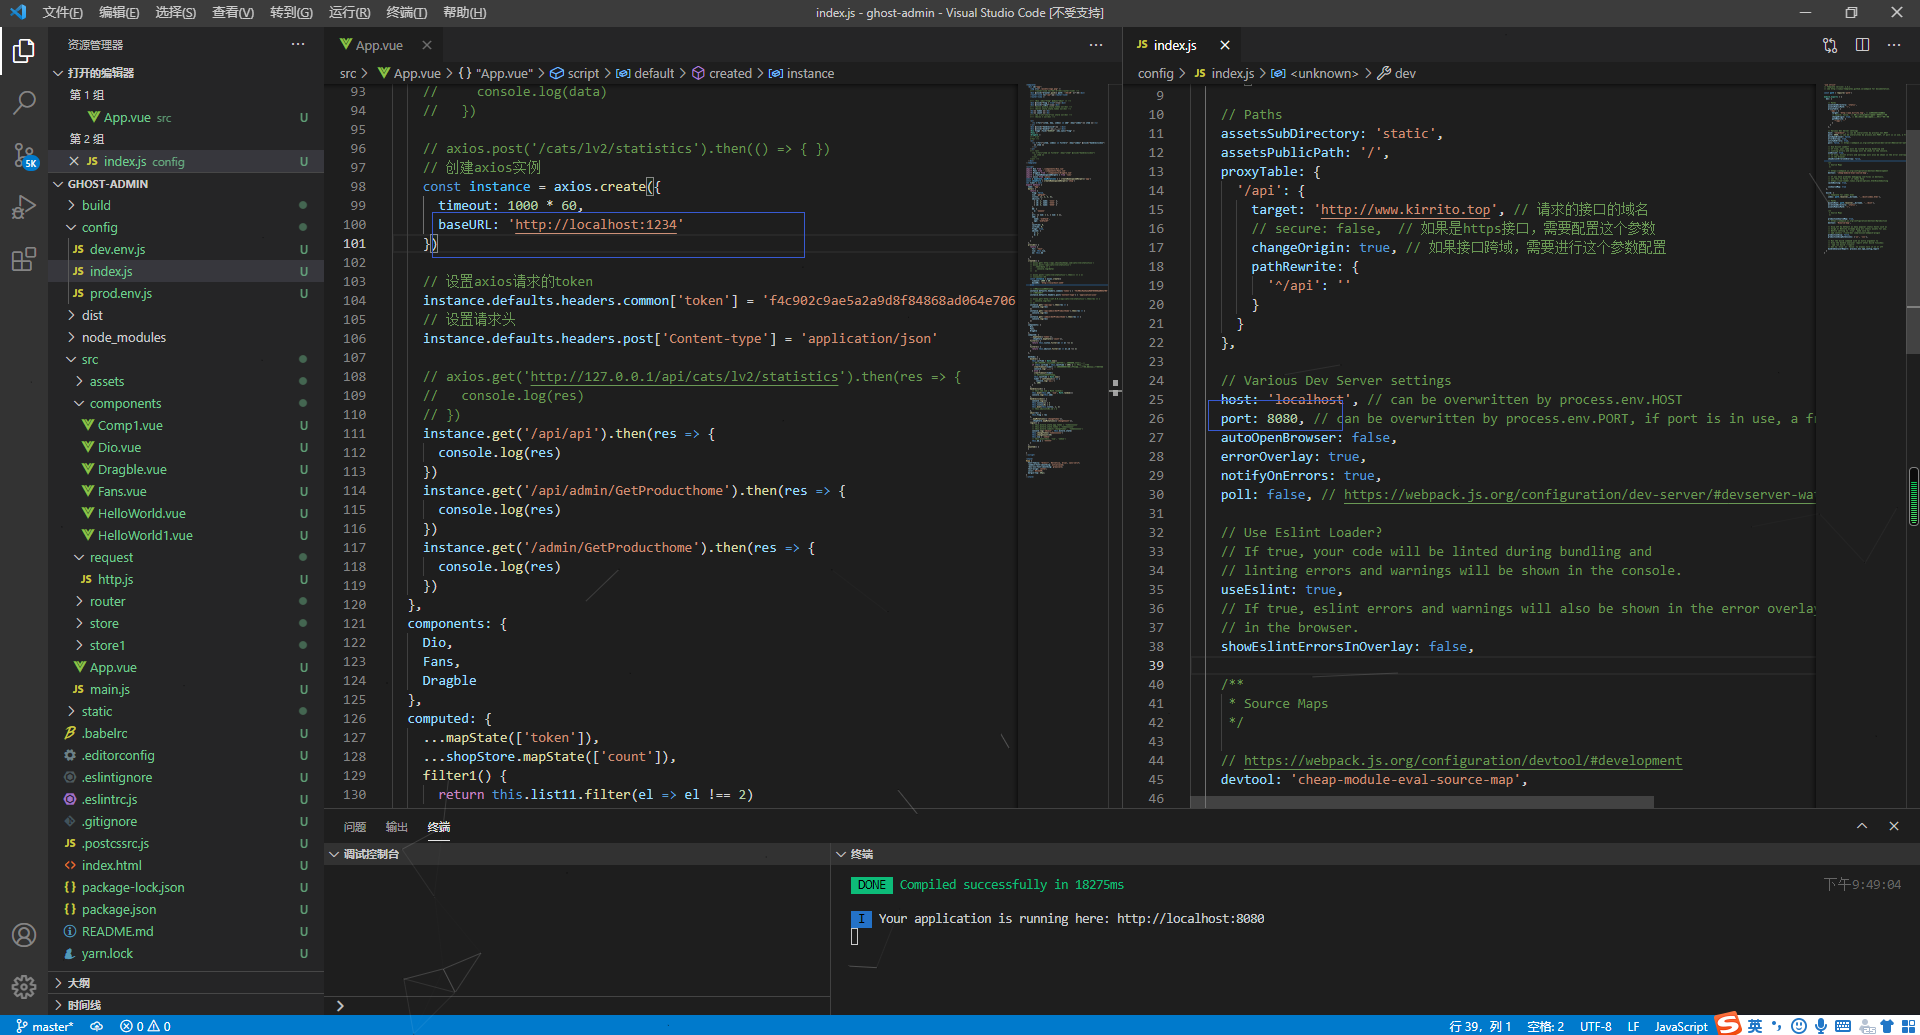Click the 'created' breadcrumb item
This screenshot has width=1920, height=1035.
(730, 74)
